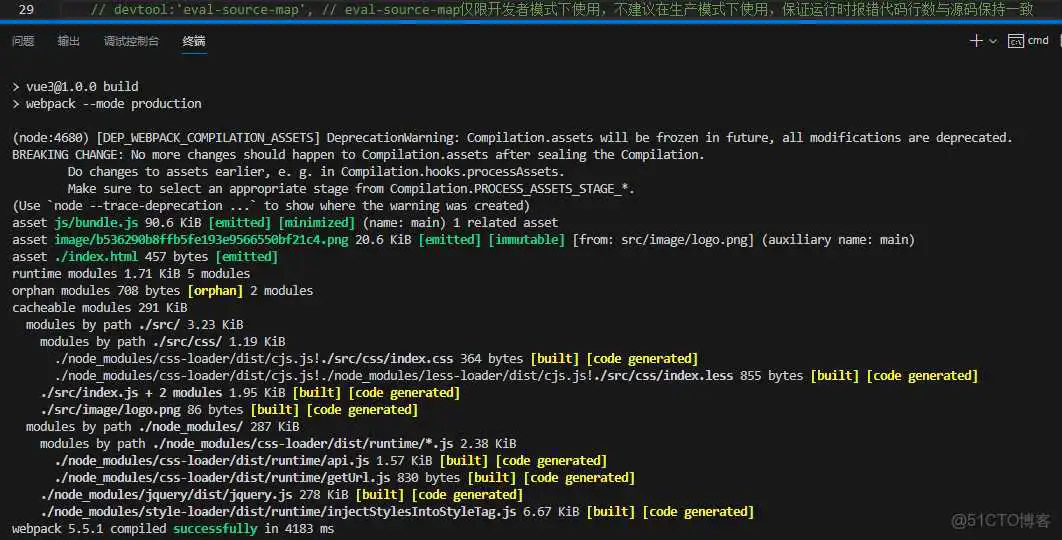This screenshot has width=1062, height=540.
Task: Click 'node --trace-deprecation' hint text
Action: click(x=138, y=205)
